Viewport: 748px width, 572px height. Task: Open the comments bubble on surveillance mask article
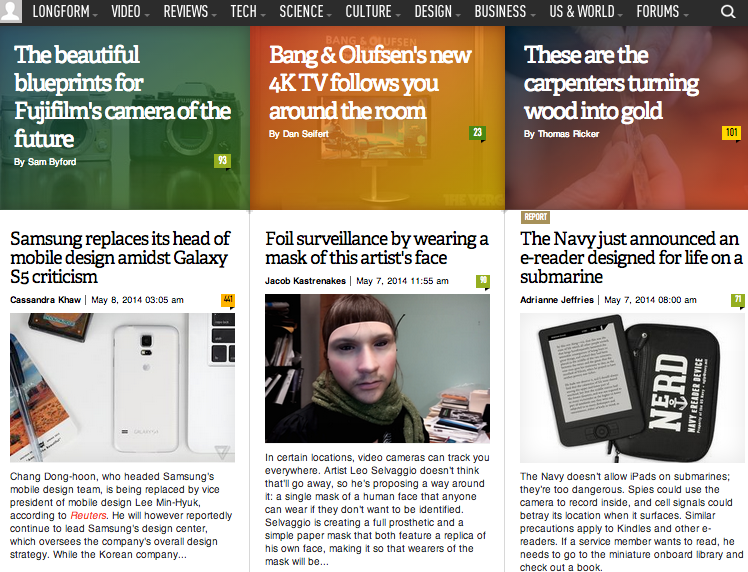483,281
